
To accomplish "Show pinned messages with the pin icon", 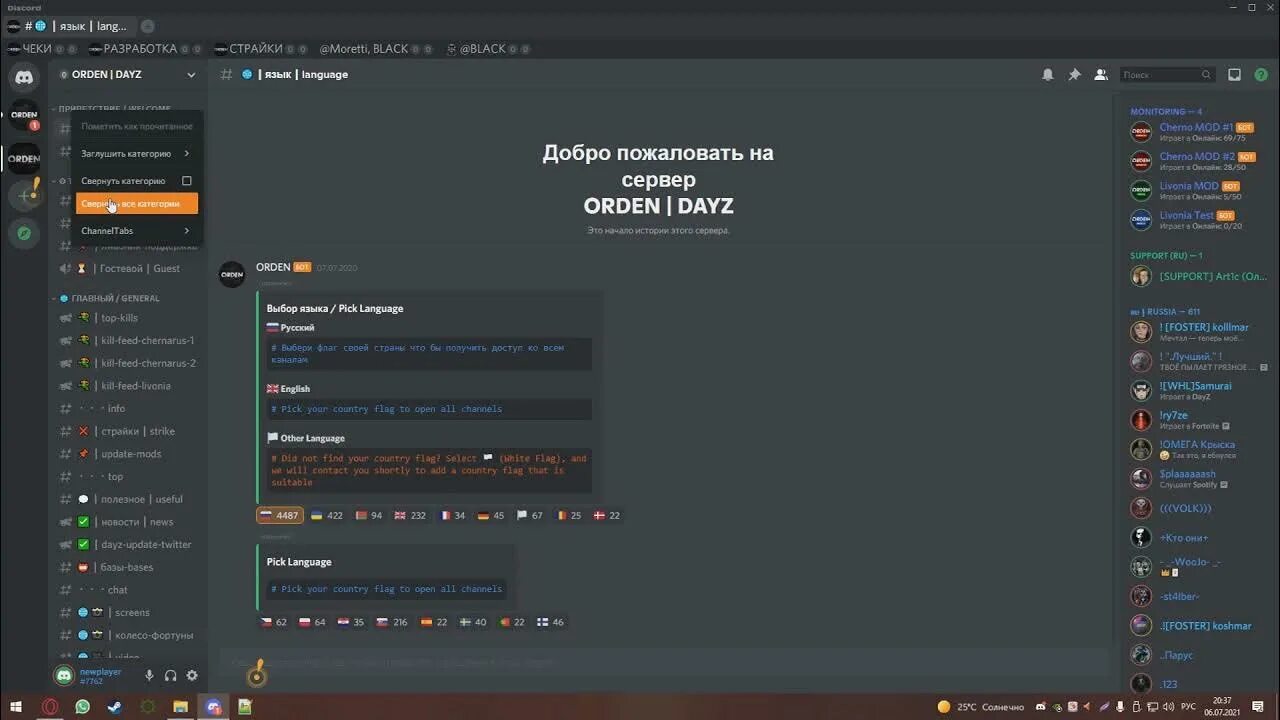I will coord(1074,74).
